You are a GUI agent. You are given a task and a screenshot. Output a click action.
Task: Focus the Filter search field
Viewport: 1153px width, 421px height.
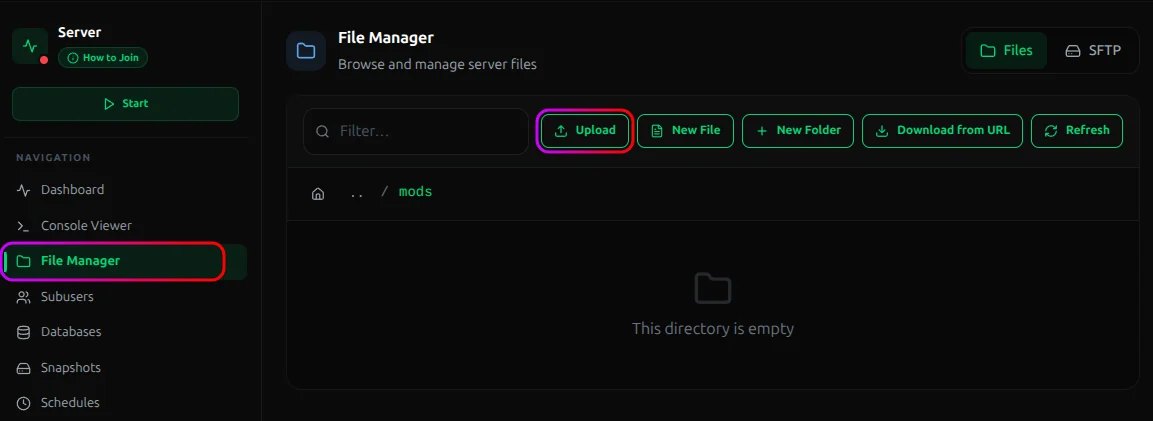tap(416, 132)
